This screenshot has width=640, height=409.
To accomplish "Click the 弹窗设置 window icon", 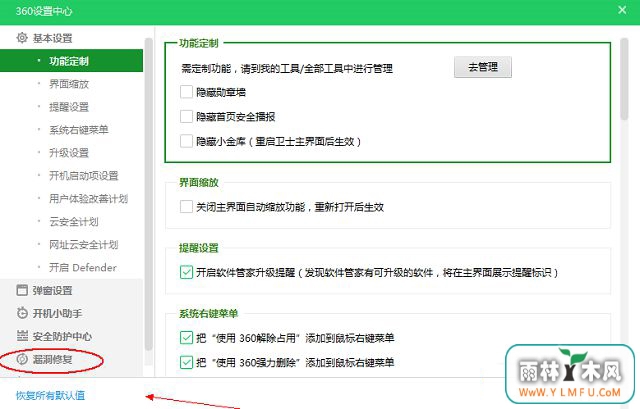I will click(x=22, y=290).
